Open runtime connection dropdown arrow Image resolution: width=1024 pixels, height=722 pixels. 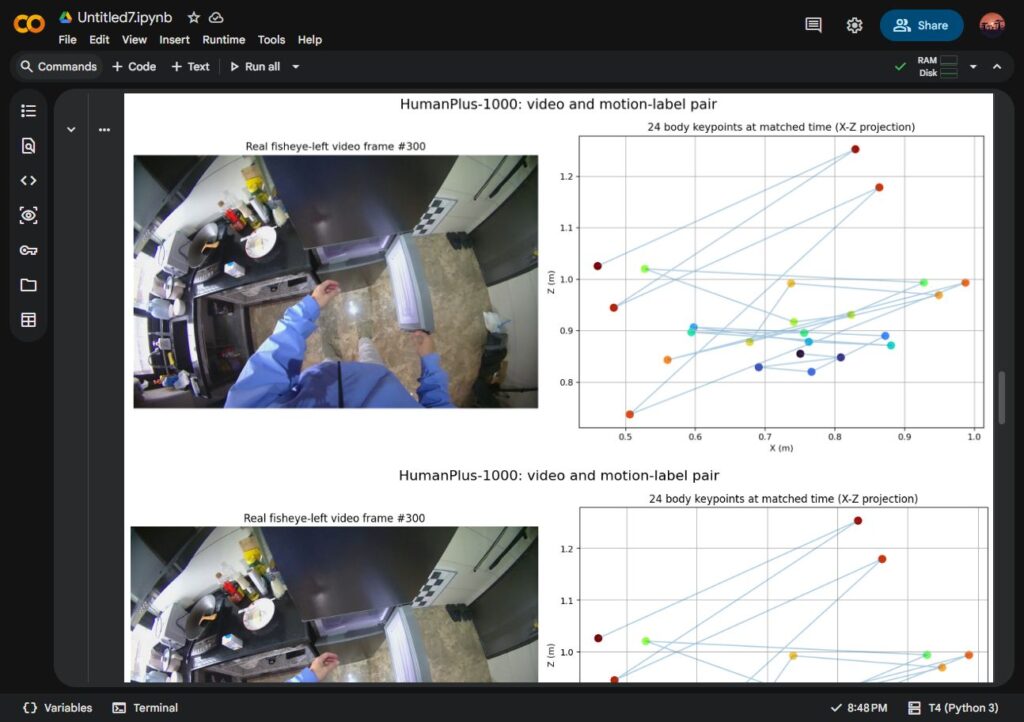[x=973, y=67]
